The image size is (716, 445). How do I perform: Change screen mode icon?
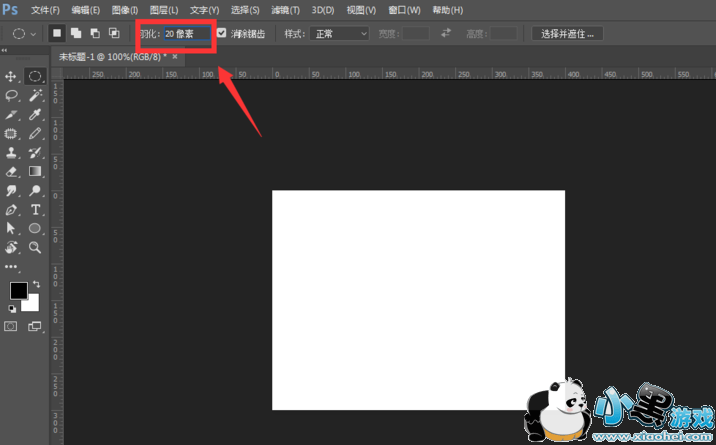coord(35,326)
